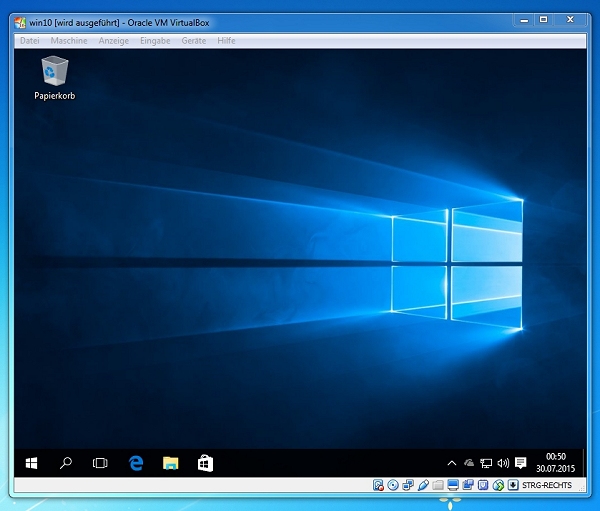Click the overlapping screens video capture icon
Screen dimensions: 600x511
pyautogui.click(x=468, y=485)
